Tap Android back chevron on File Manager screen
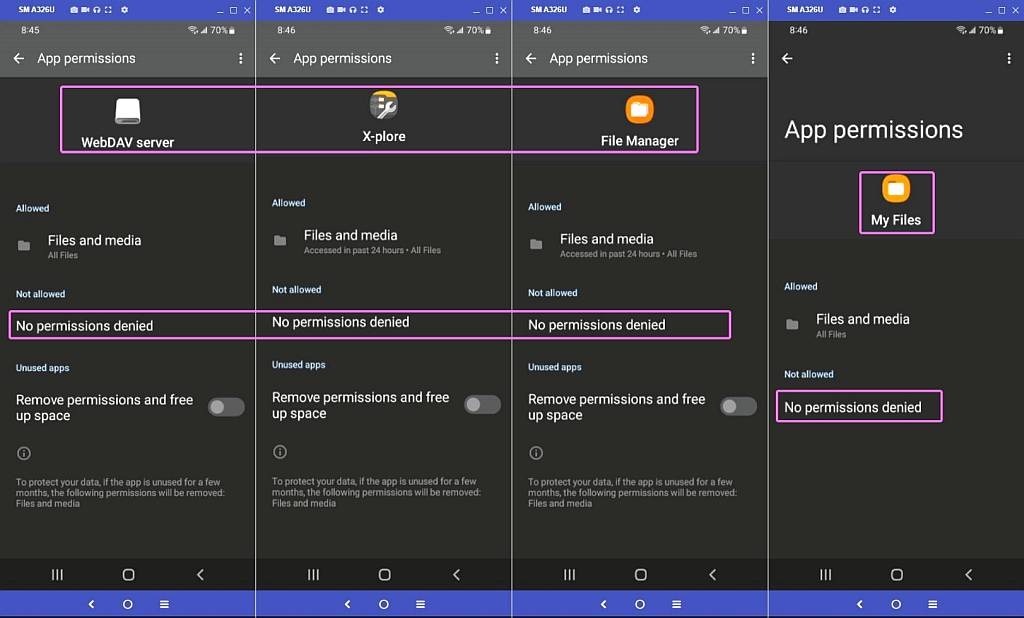1024x618 pixels. 712,574
